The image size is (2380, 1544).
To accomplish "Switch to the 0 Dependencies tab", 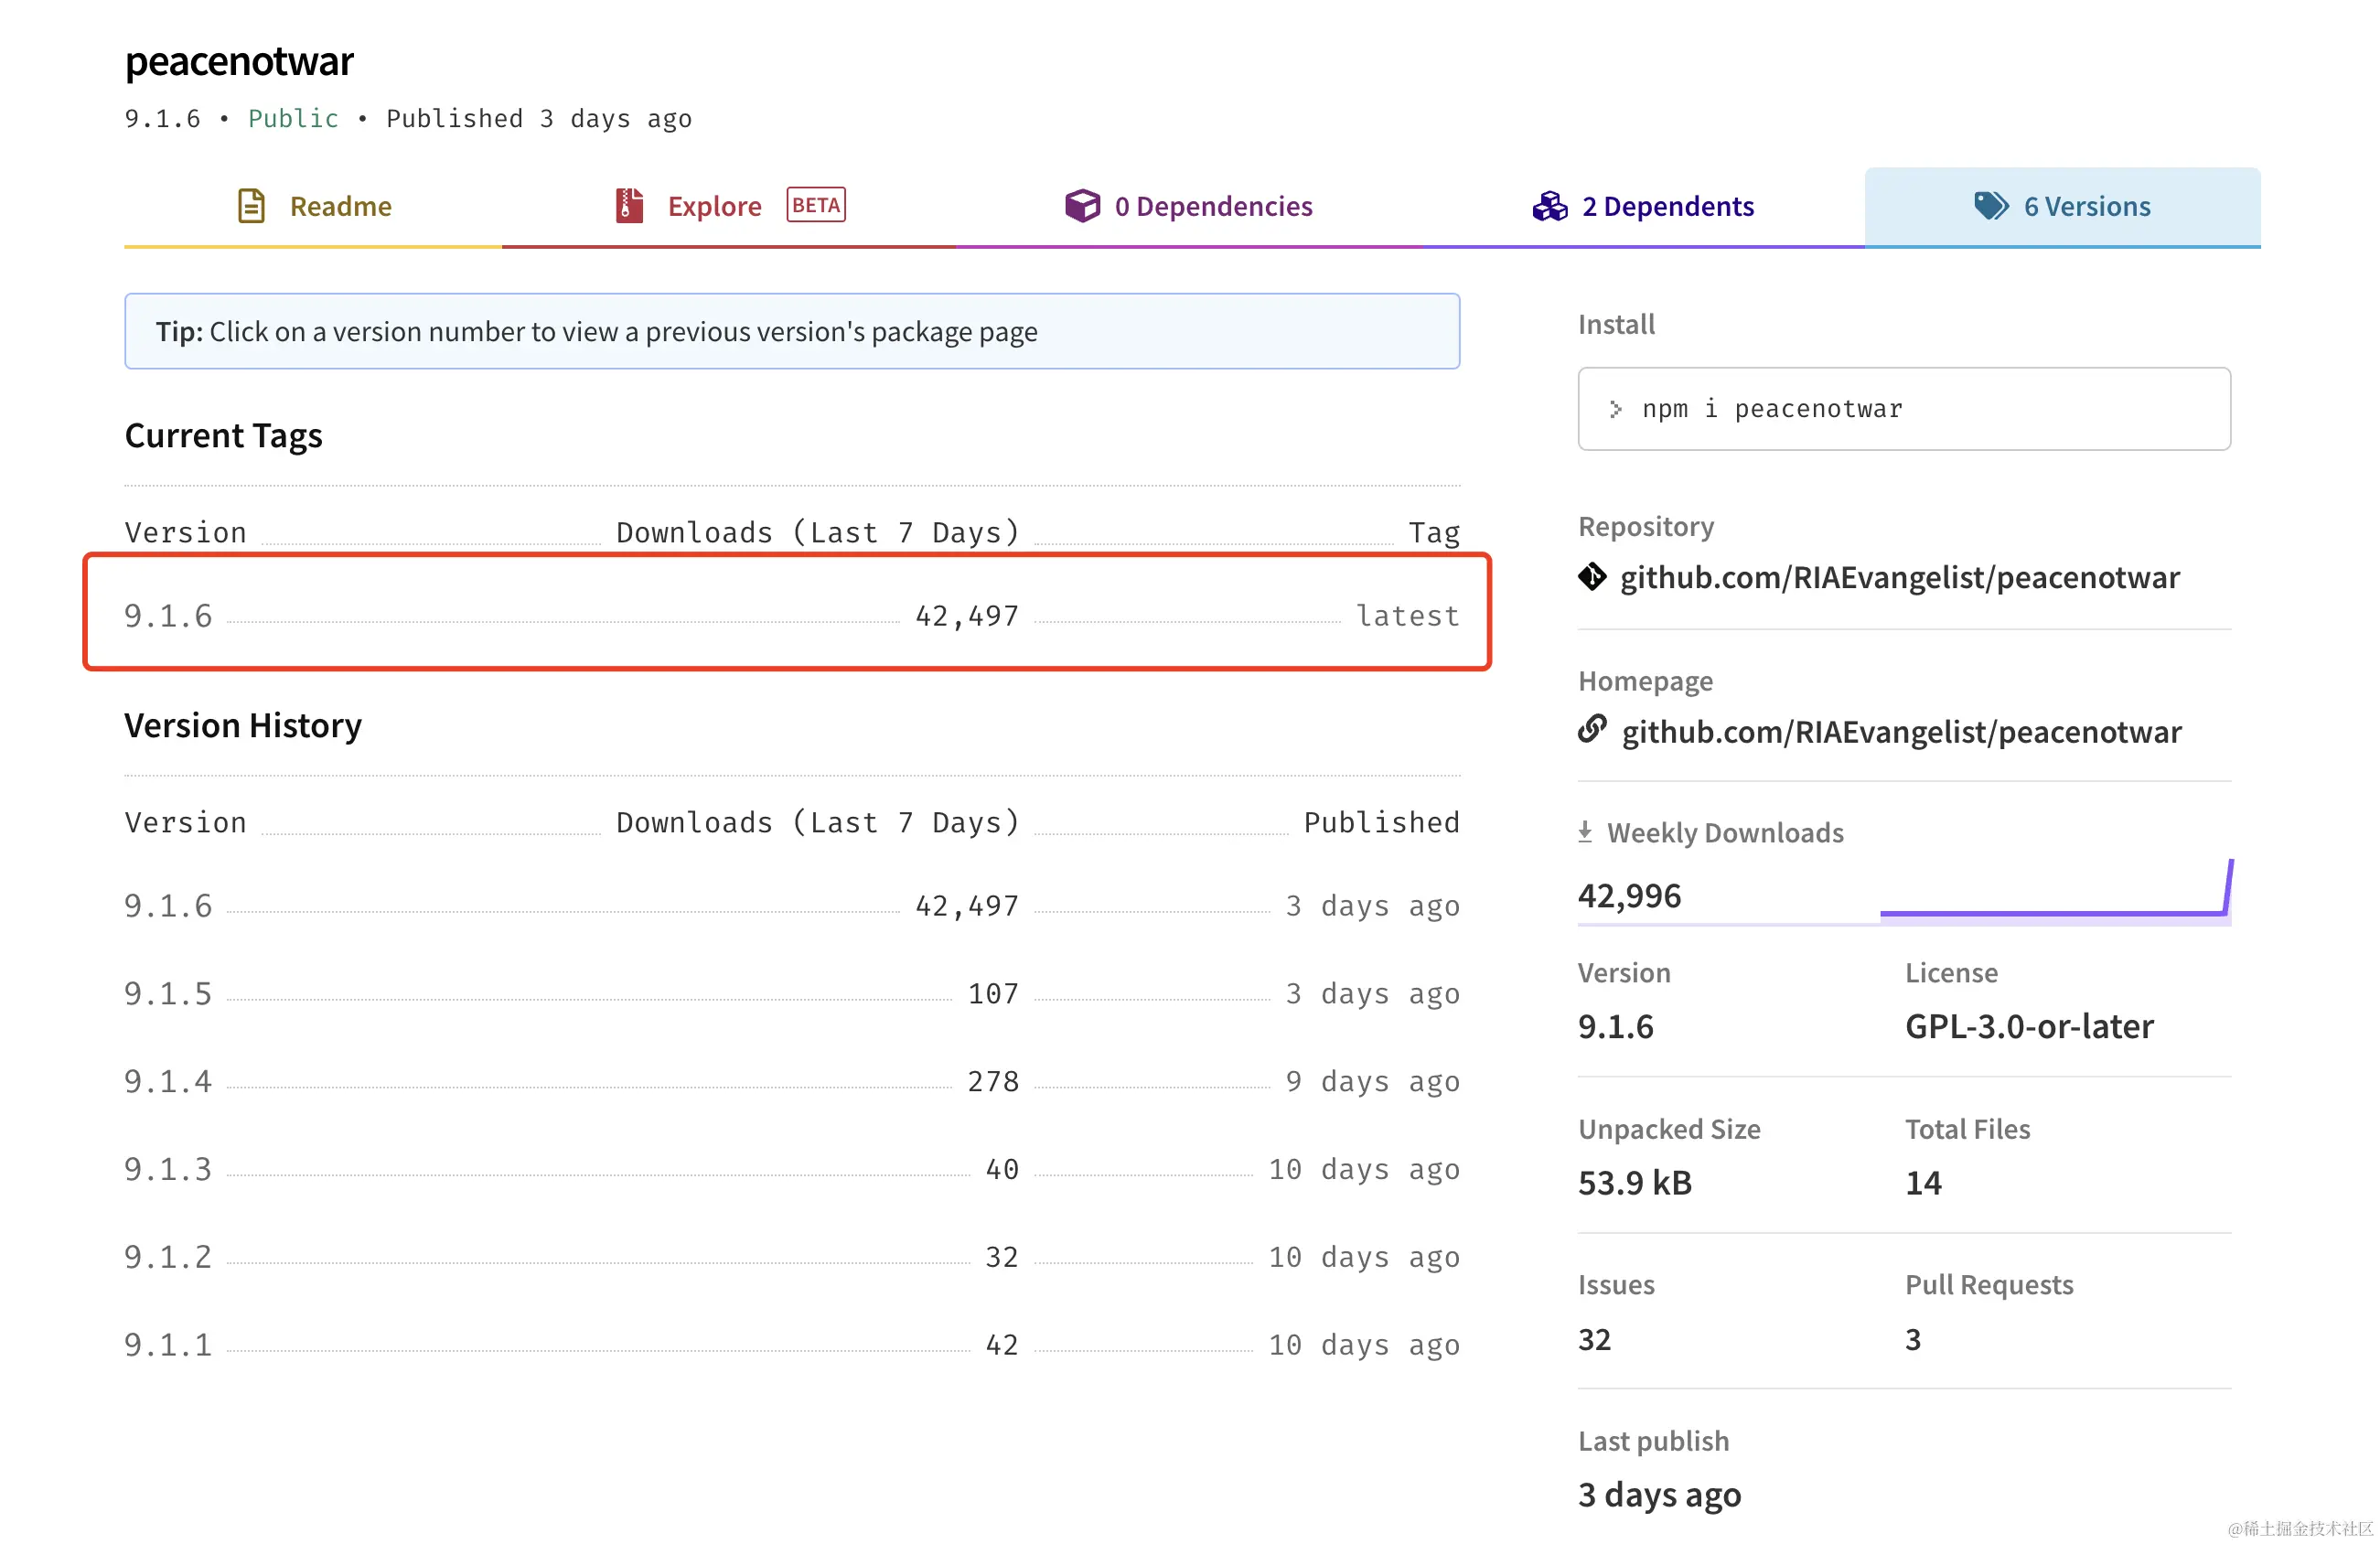I will 1212,207.
